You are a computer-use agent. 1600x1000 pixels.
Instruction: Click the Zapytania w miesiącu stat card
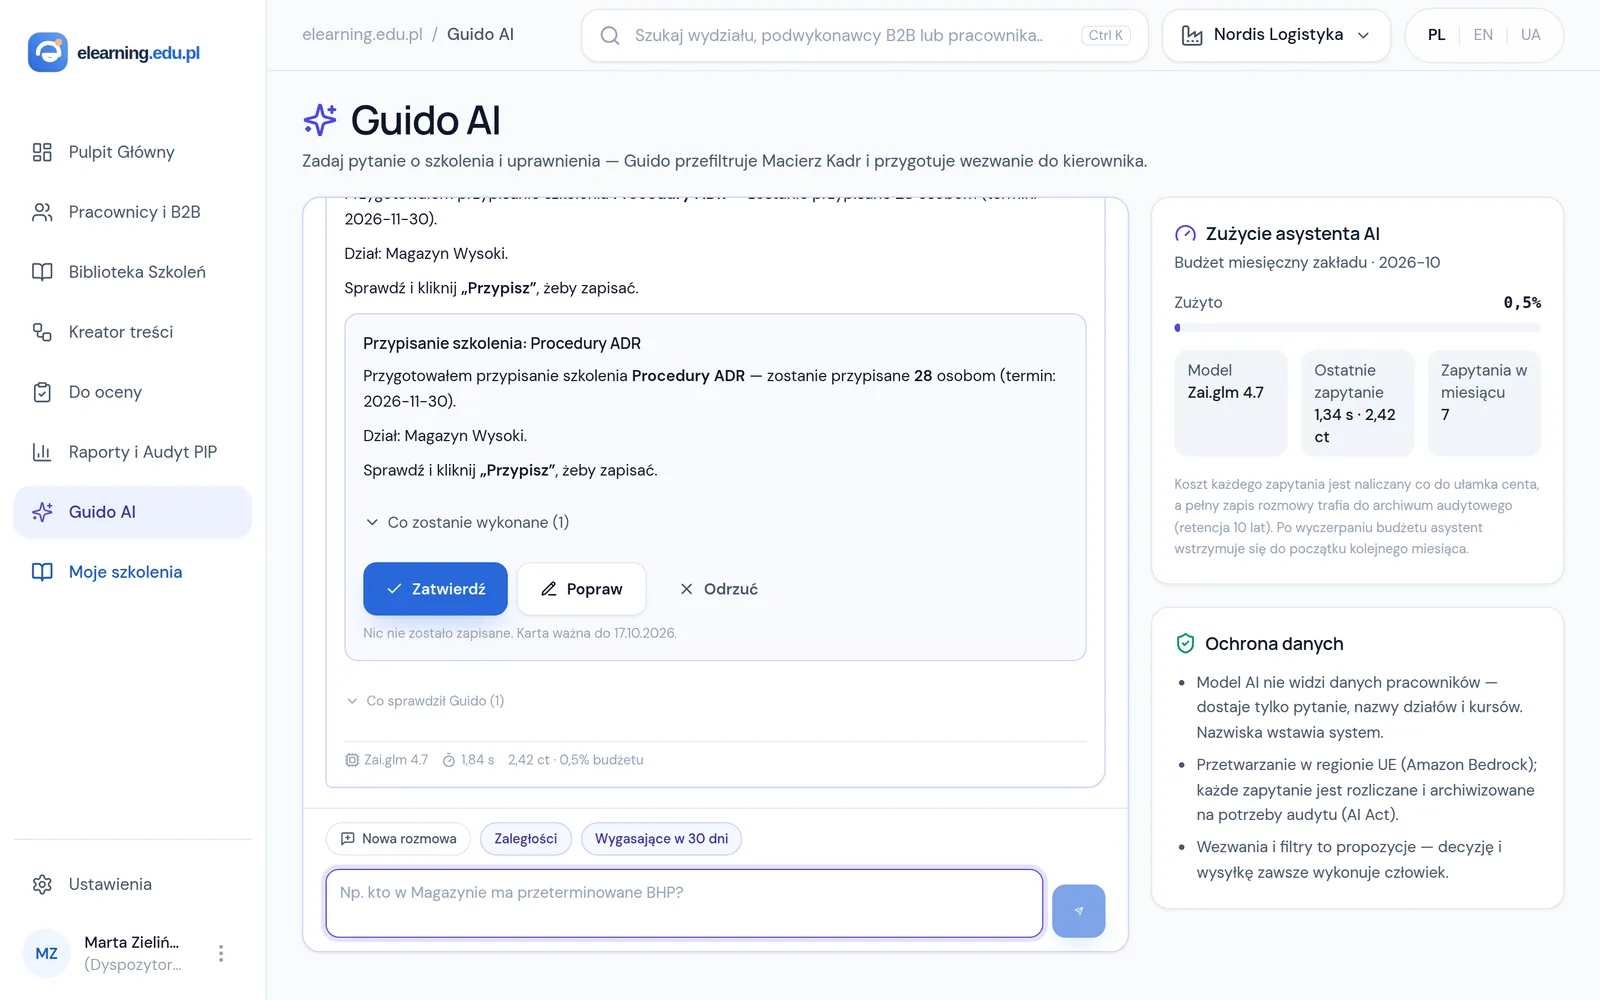click(x=1484, y=403)
